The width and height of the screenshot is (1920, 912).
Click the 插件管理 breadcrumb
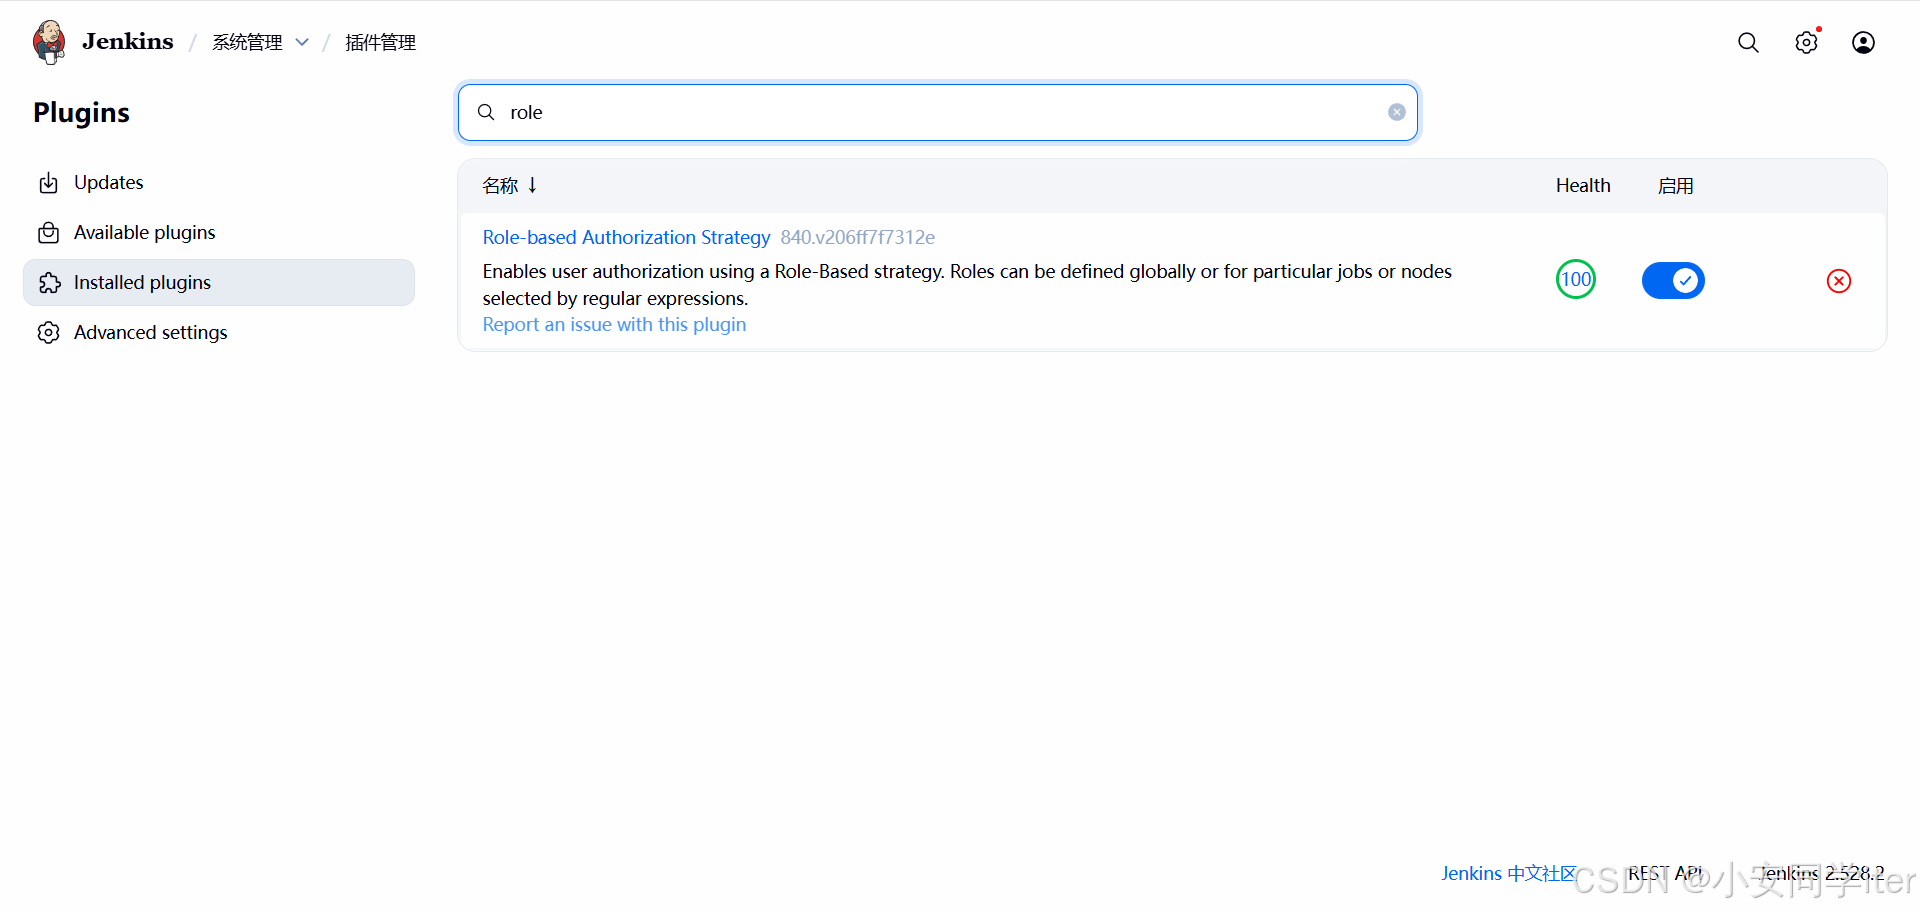[x=380, y=42]
